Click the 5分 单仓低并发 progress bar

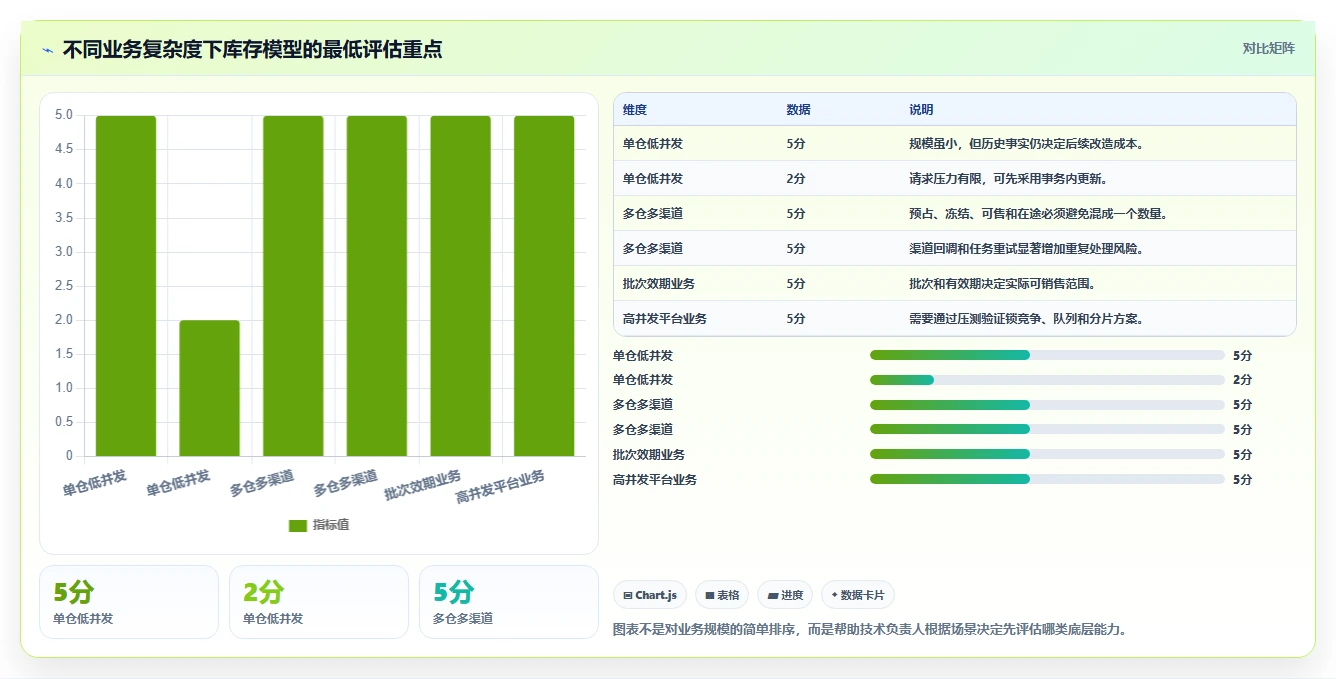(x=1047, y=355)
